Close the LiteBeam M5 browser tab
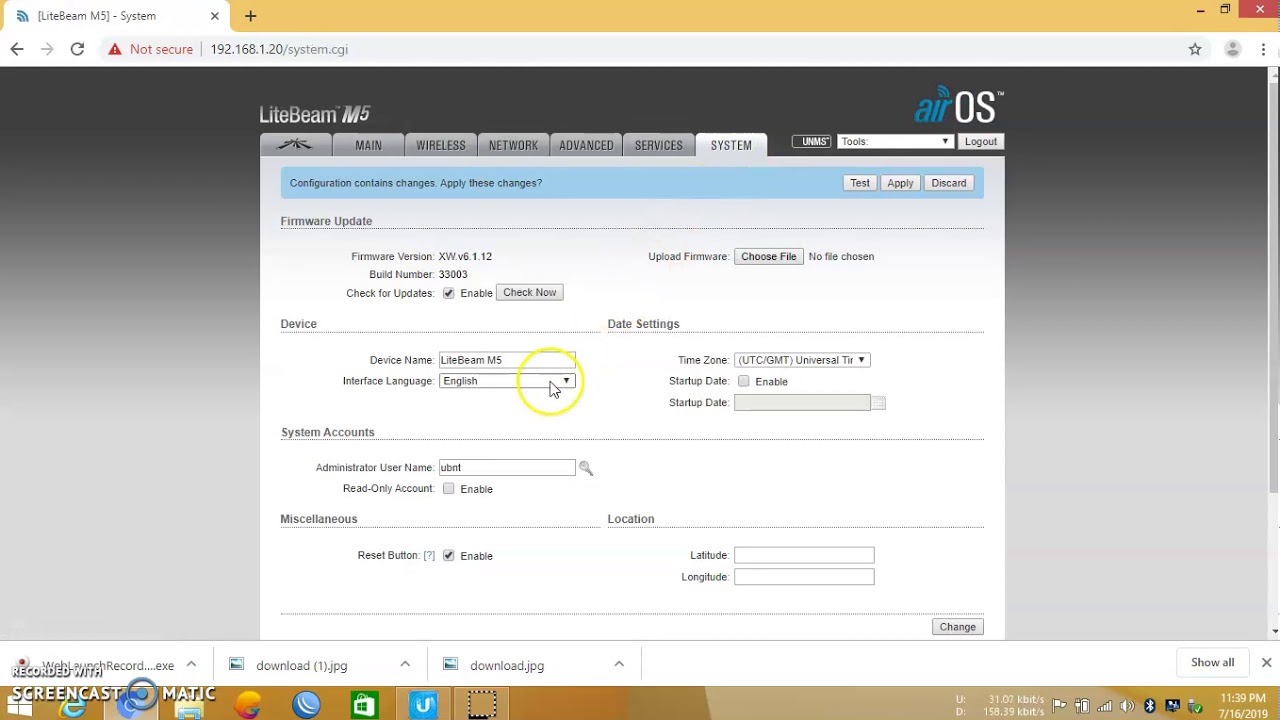Viewport: 1280px width, 720px height. point(214,16)
